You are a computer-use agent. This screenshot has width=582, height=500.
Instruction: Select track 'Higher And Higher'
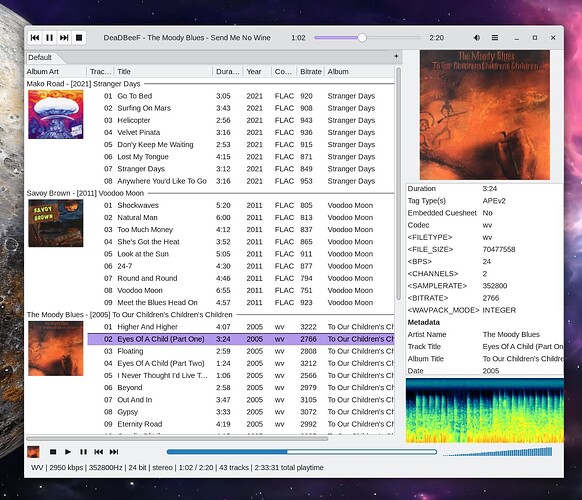point(241,327)
